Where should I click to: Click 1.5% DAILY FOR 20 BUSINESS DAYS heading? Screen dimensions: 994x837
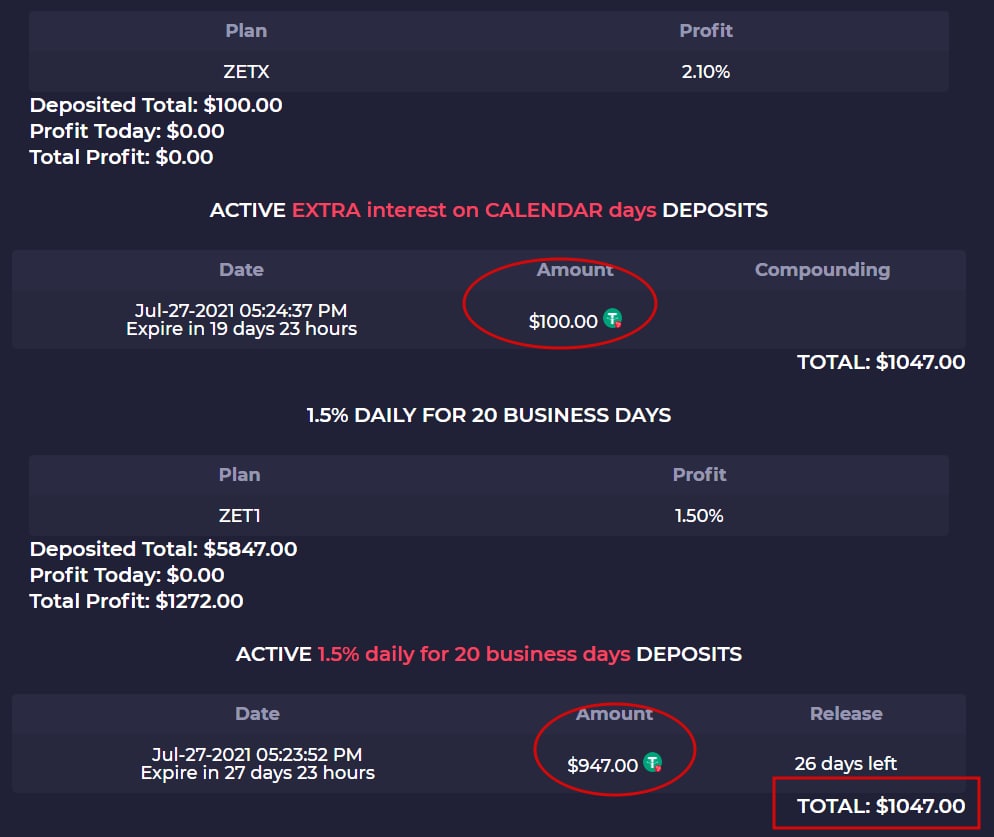point(489,415)
